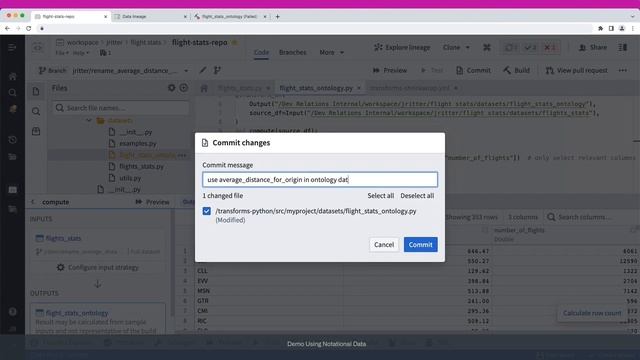Screen dimensions: 640x360
Task: Switch to the Code tab
Action: pos(261,52)
